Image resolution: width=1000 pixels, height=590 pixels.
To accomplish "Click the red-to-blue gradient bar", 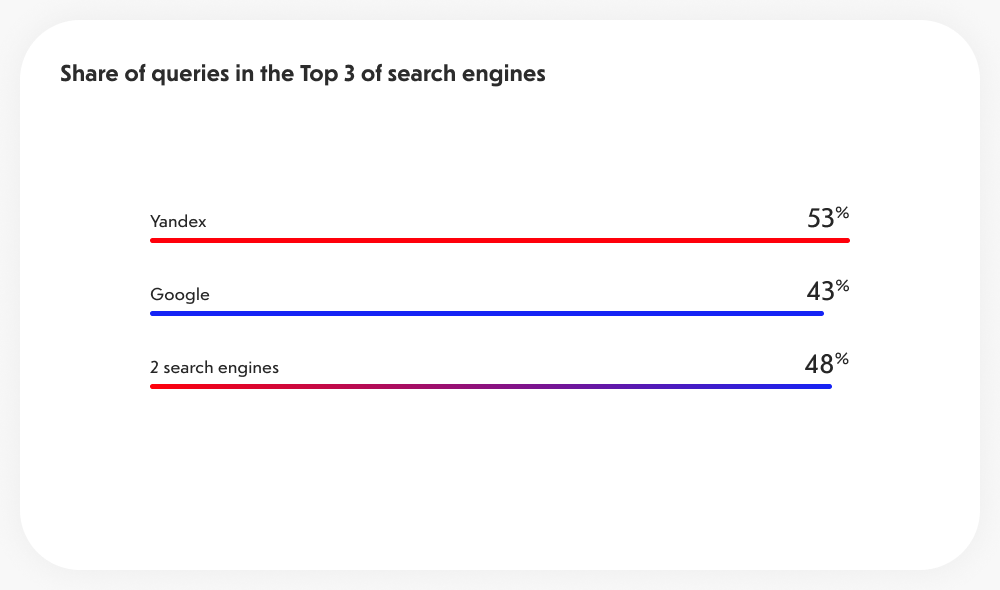I will pyautogui.click(x=490, y=386).
